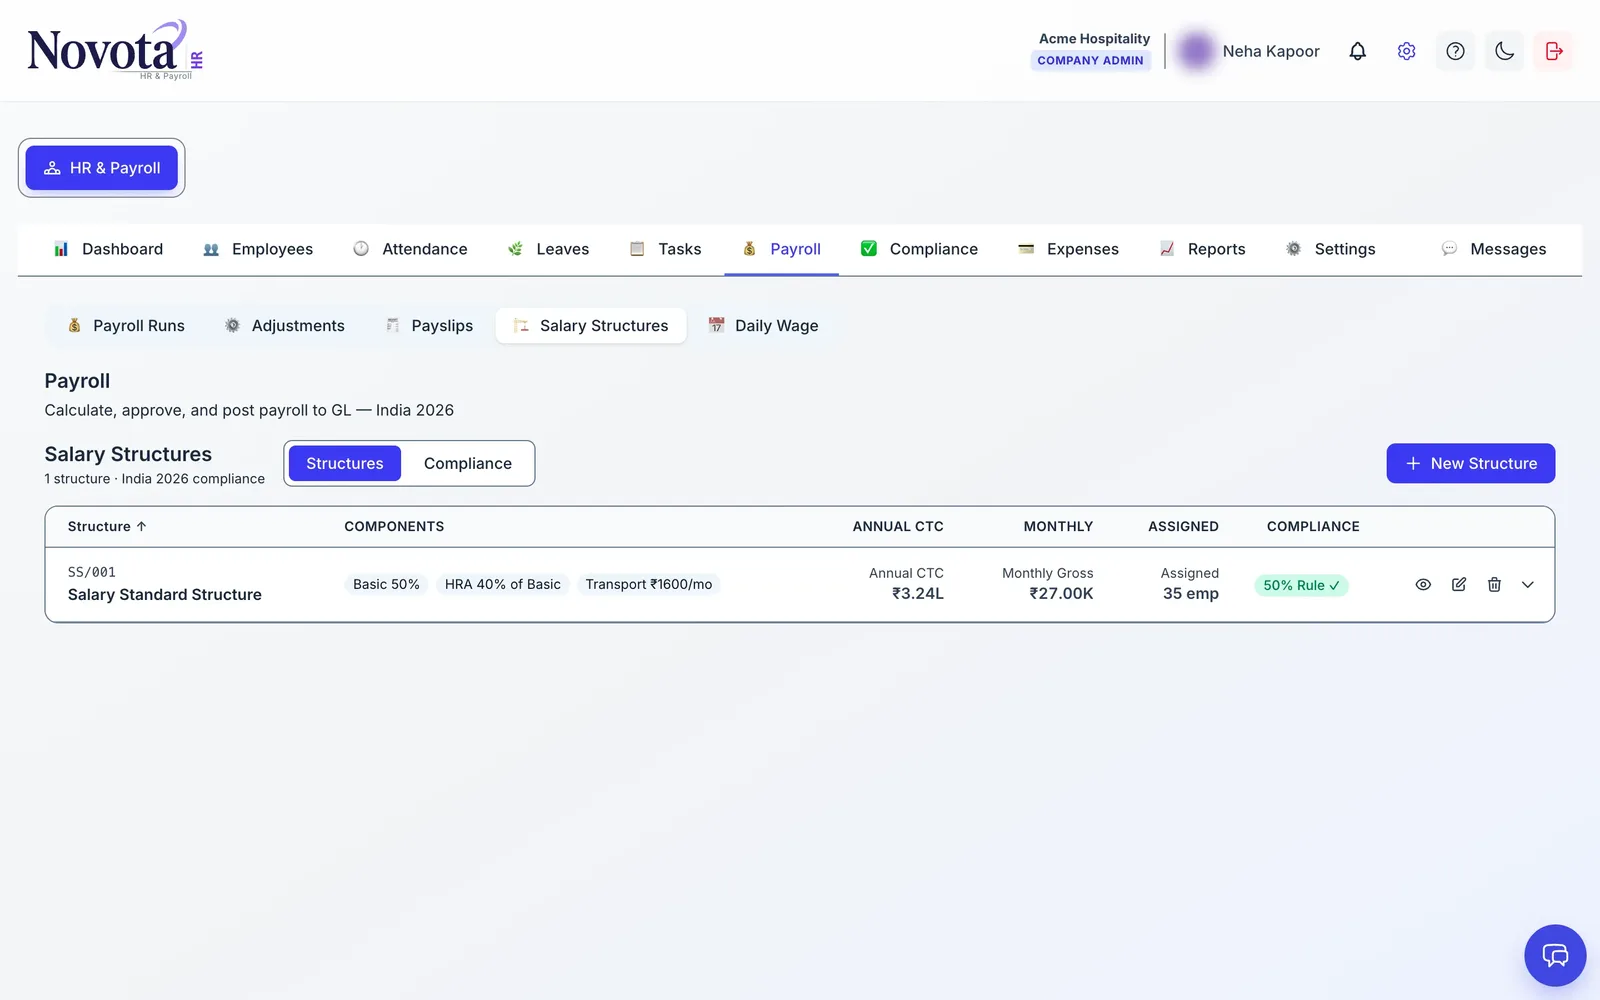Open the settings gear in header

click(x=1406, y=51)
